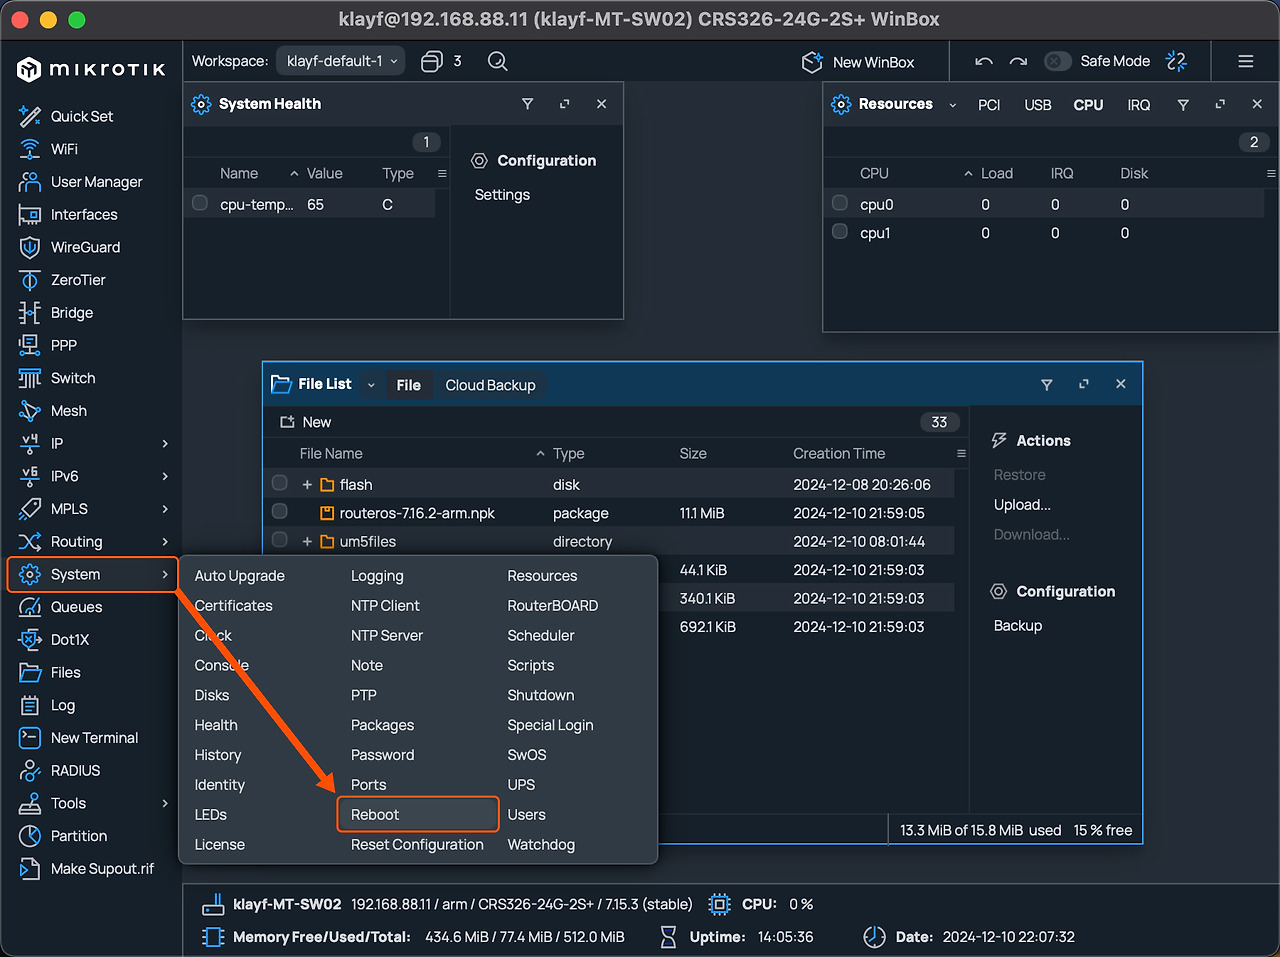This screenshot has height=957, width=1280.
Task: Expand the um5files directory
Action: (307, 541)
